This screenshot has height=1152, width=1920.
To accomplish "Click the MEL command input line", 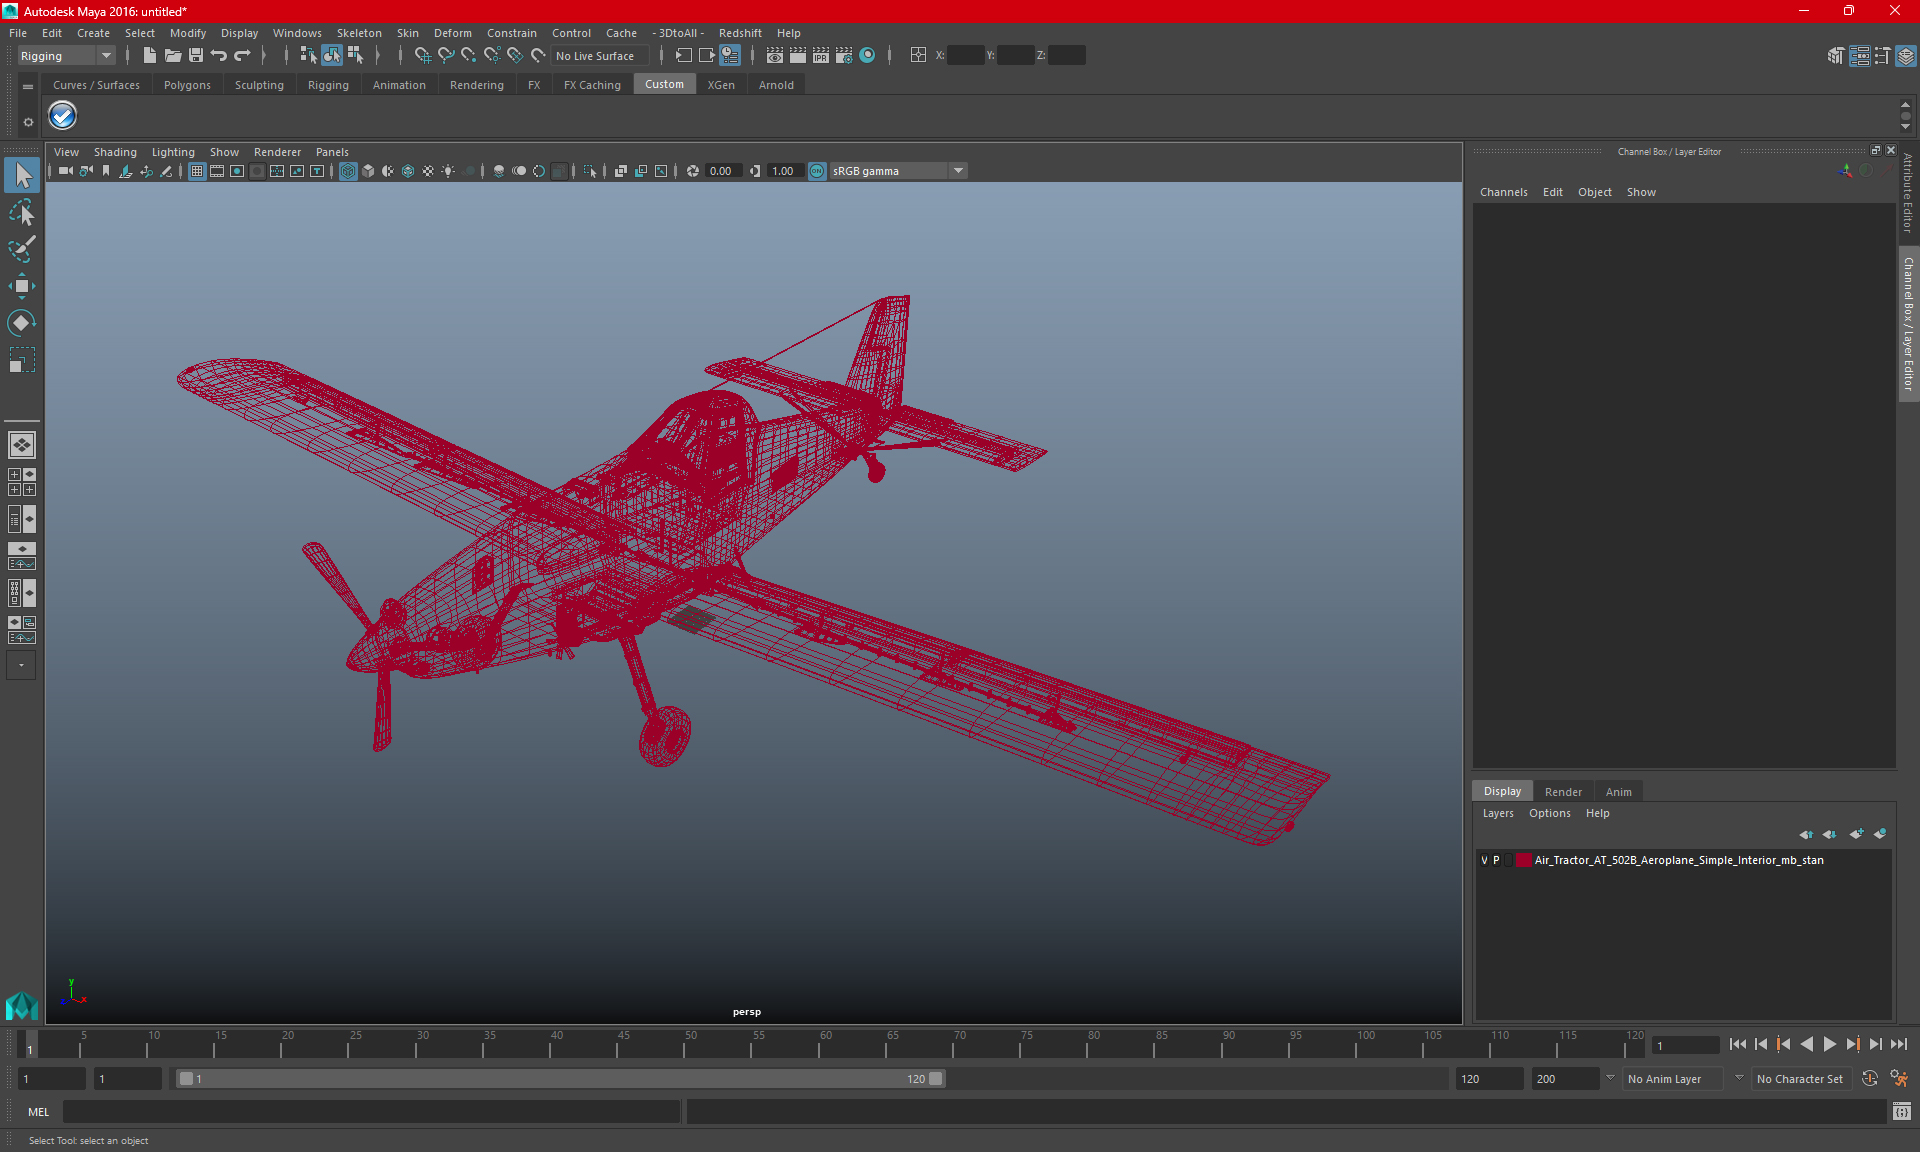I will (x=371, y=1111).
